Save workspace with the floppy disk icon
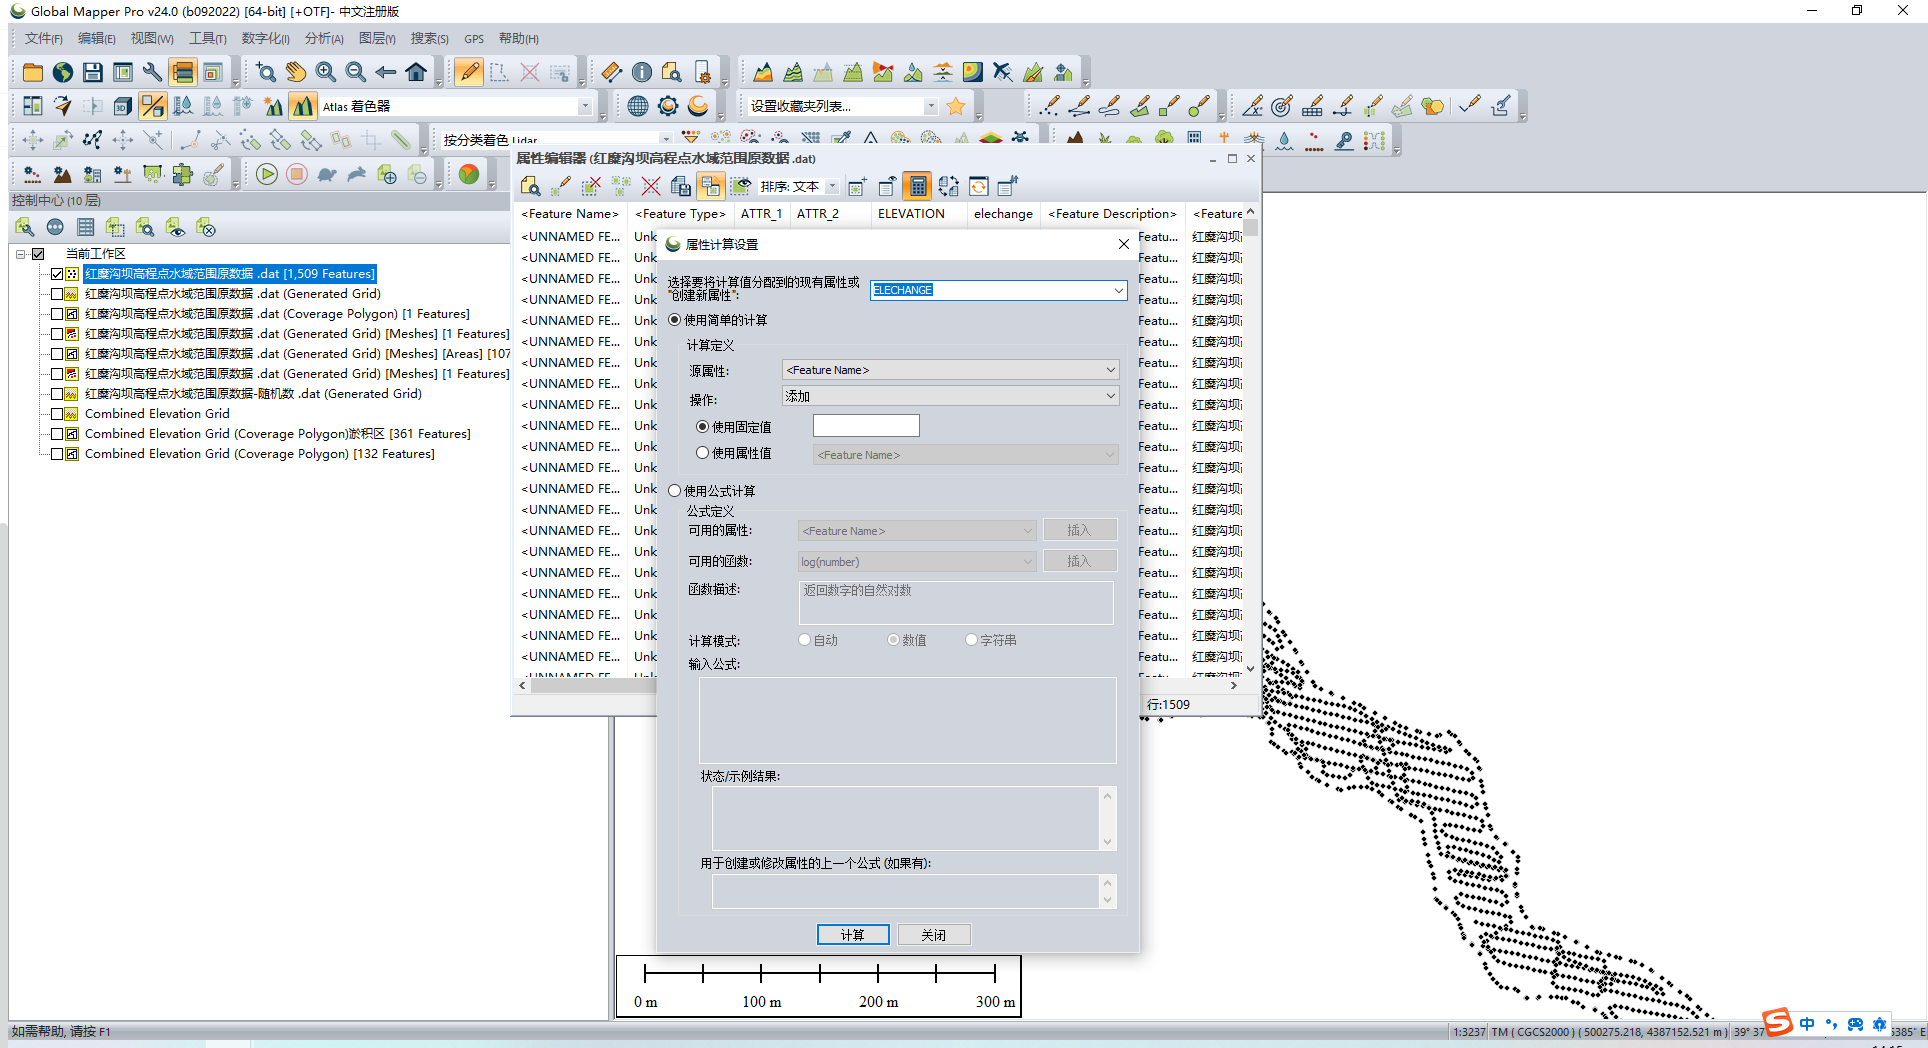The width and height of the screenshot is (1928, 1048). click(93, 72)
